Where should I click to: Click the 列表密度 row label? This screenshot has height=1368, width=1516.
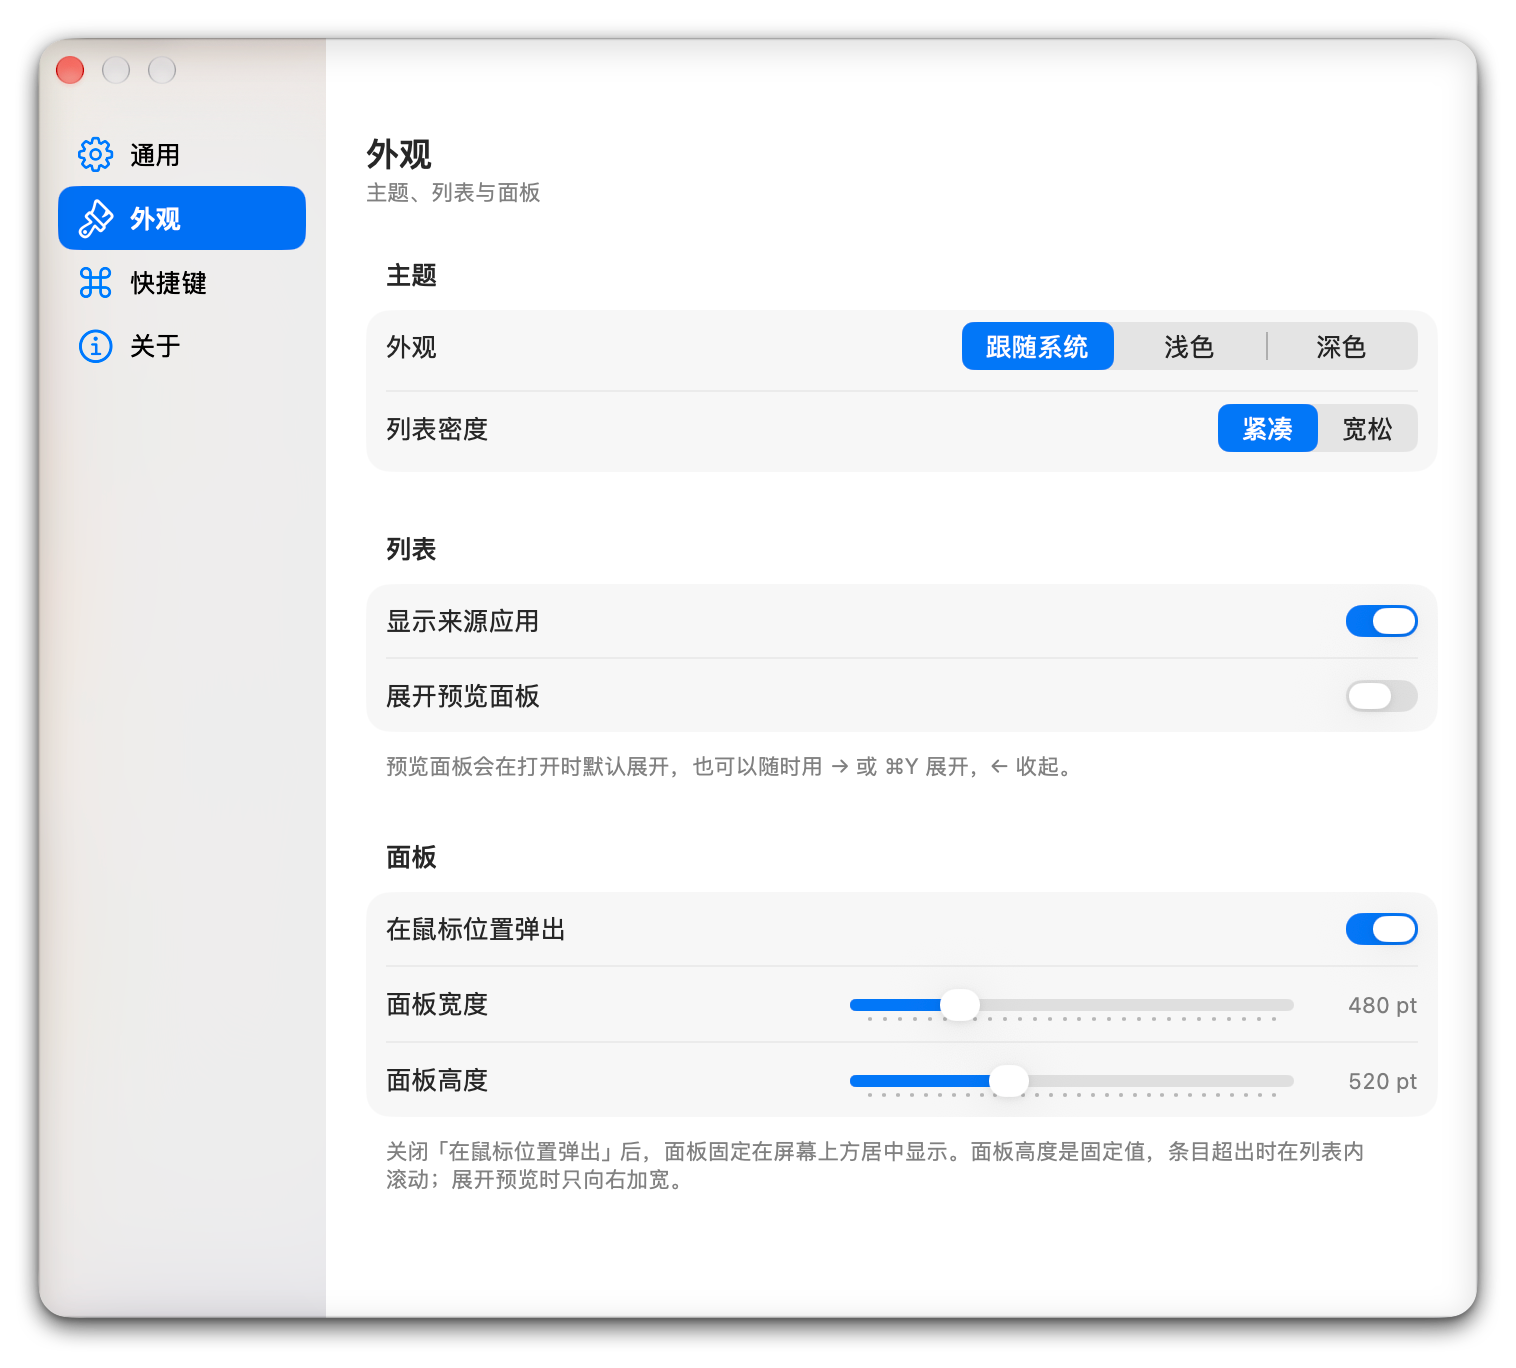click(x=437, y=429)
